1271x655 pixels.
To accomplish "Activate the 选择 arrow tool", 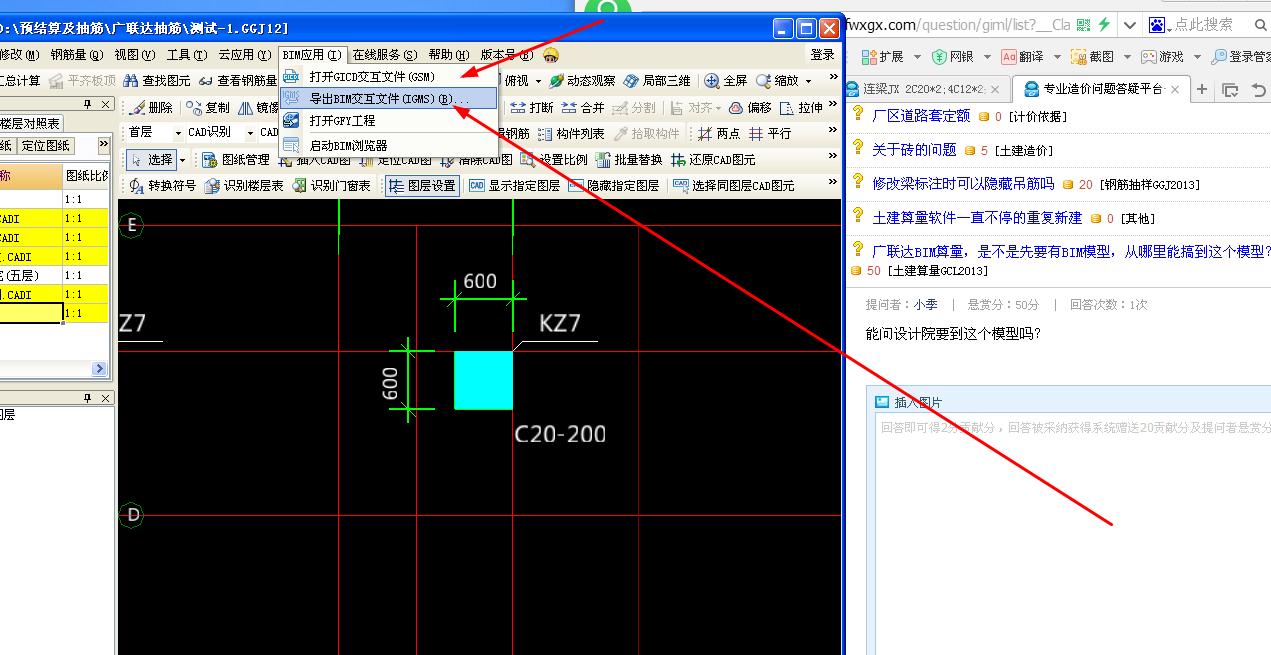I will [150, 159].
